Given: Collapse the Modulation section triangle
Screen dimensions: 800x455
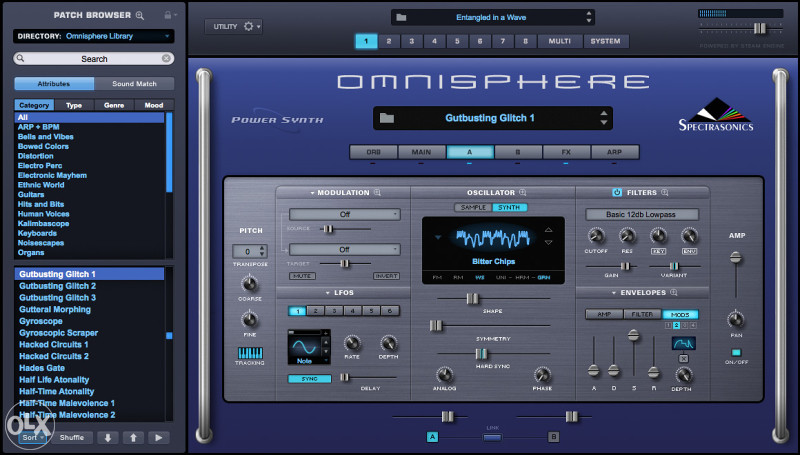Looking at the screenshot, I should click(312, 193).
